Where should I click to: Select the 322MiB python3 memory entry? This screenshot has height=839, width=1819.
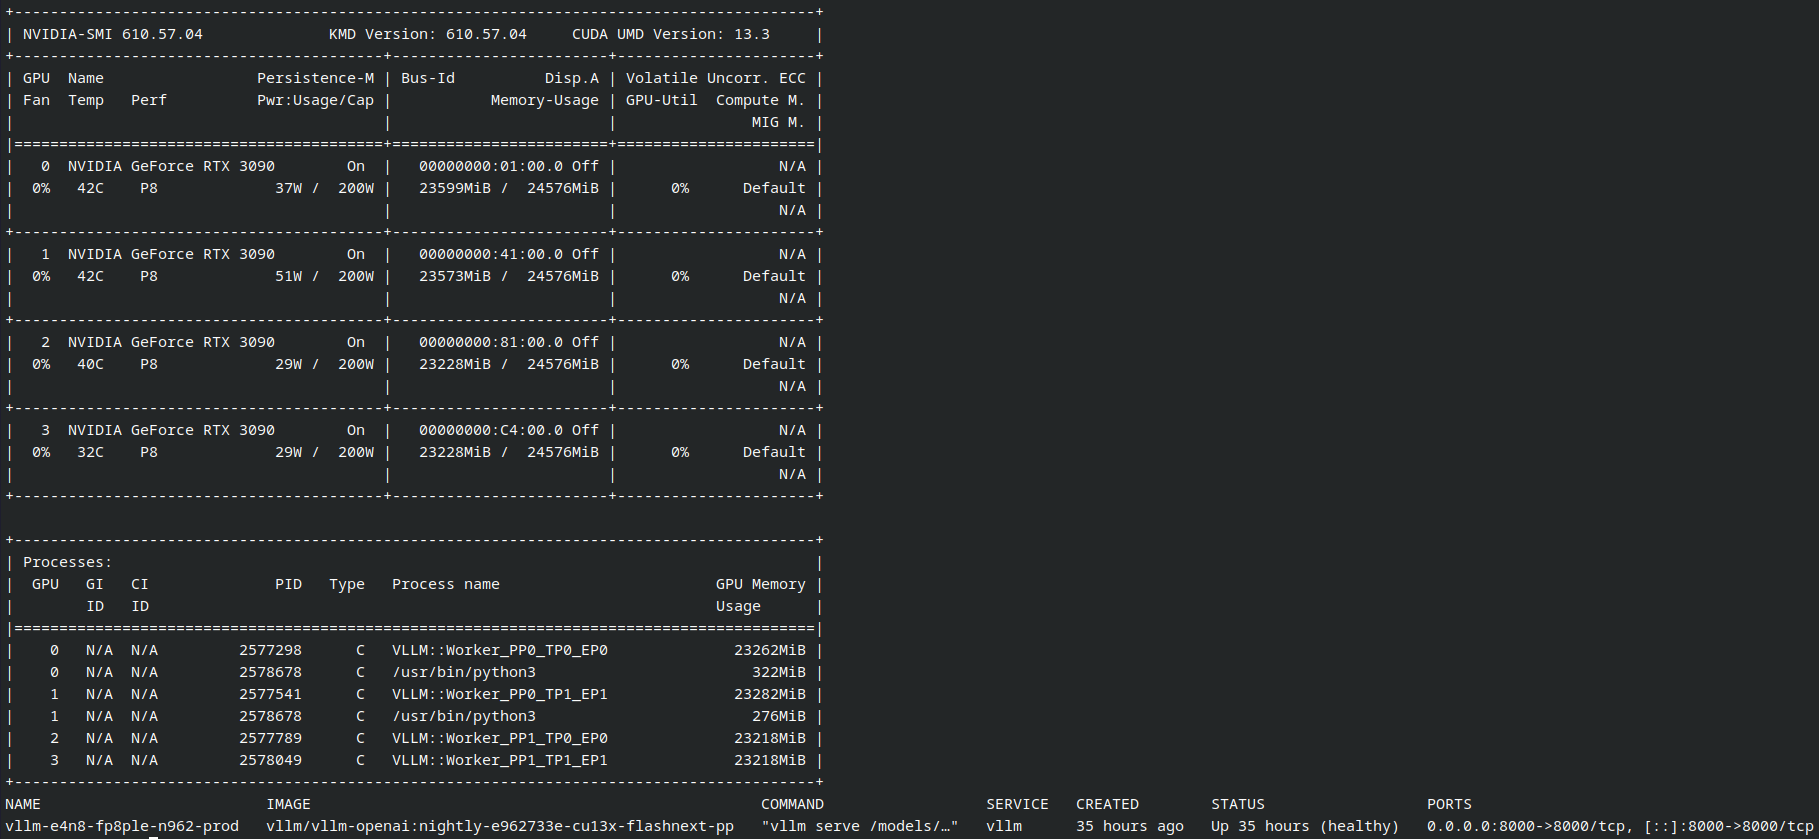pos(779,672)
